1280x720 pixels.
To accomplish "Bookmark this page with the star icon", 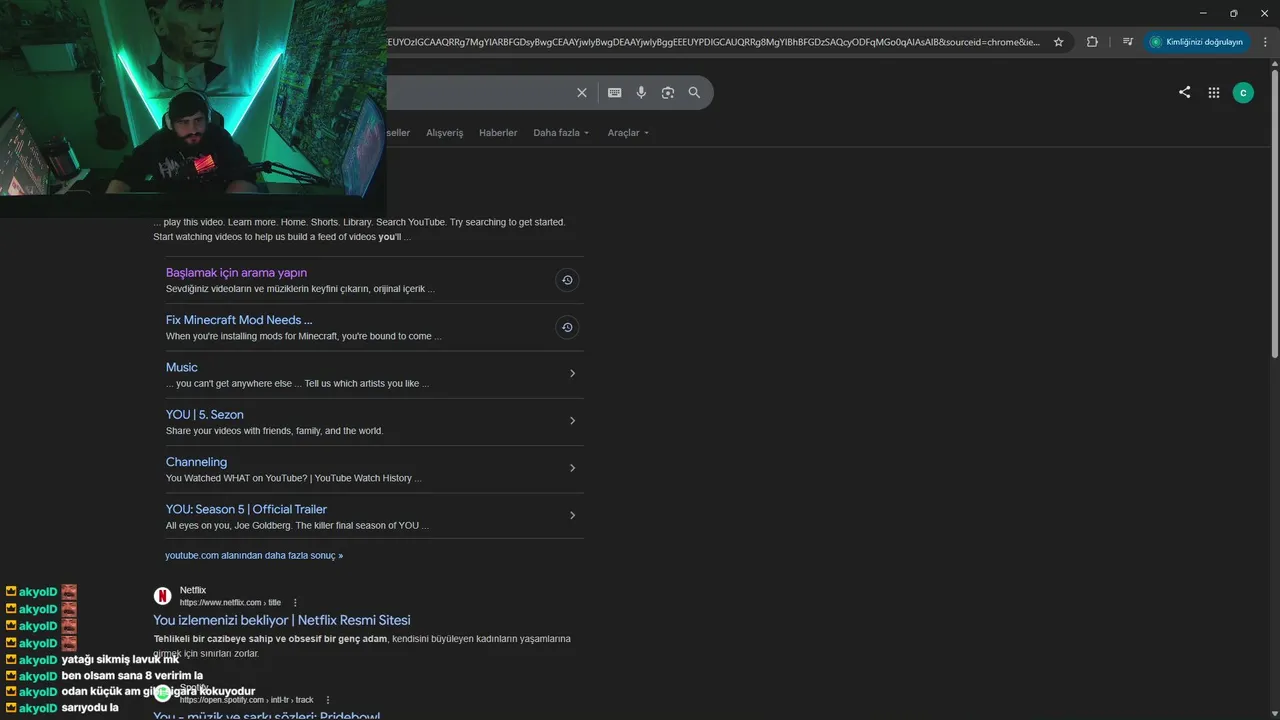I will click(1059, 42).
